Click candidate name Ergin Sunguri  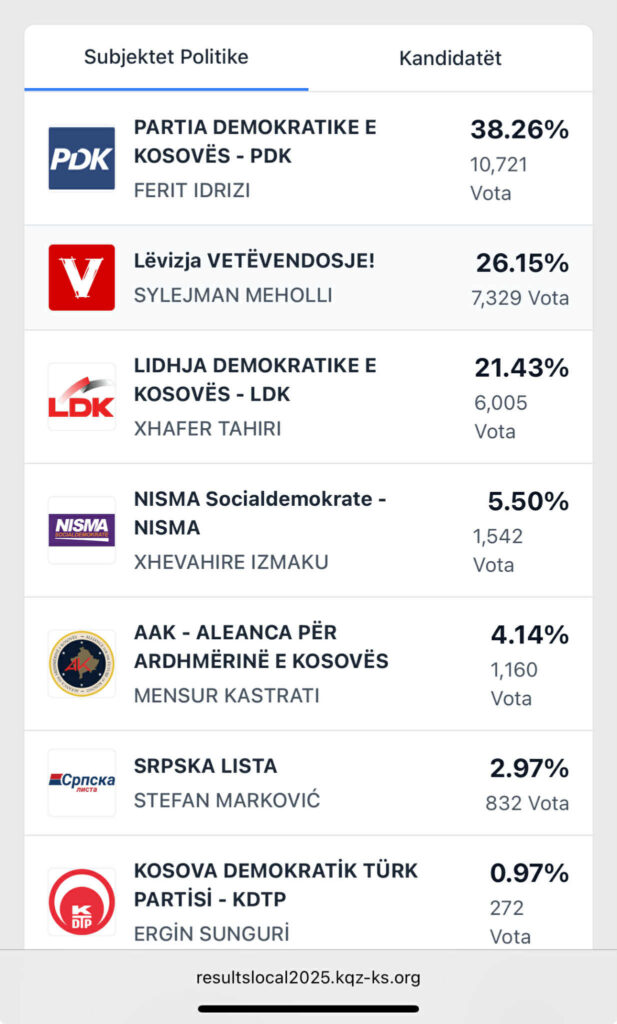211,934
